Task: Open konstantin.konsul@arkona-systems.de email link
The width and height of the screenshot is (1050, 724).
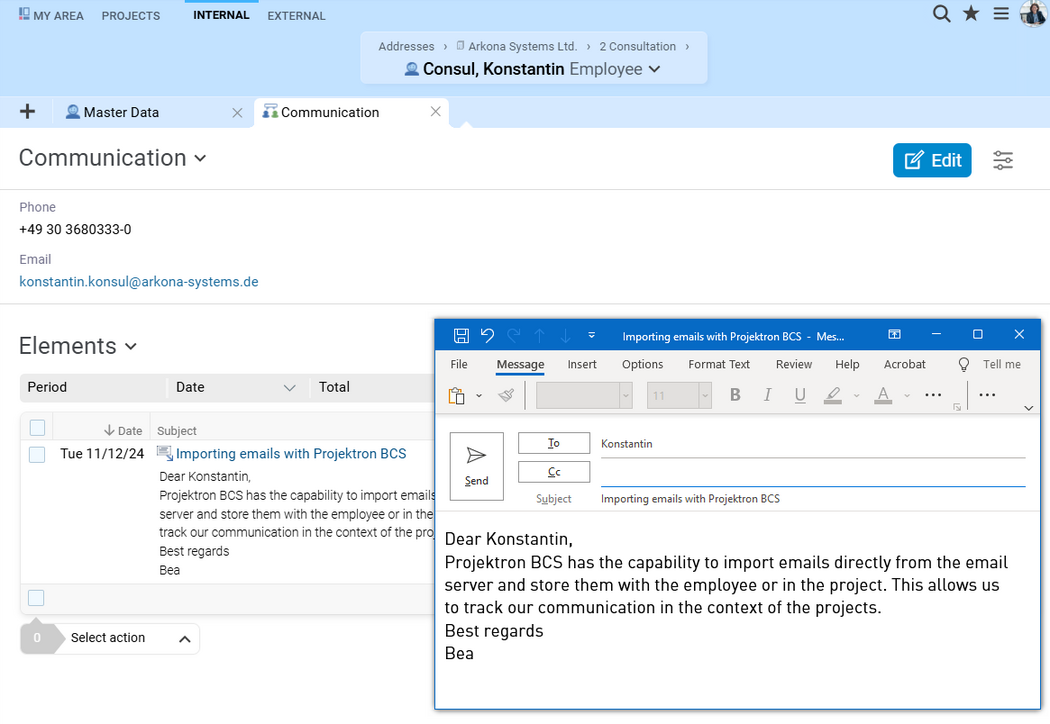Action: click(139, 281)
